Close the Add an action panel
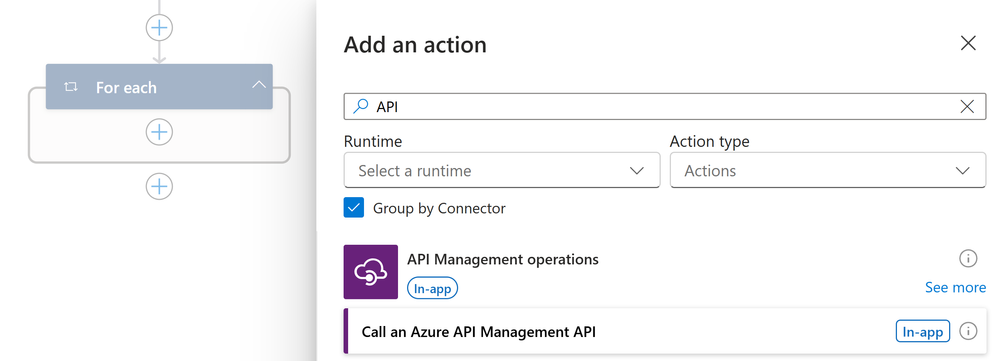999x361 pixels. pyautogui.click(x=968, y=43)
